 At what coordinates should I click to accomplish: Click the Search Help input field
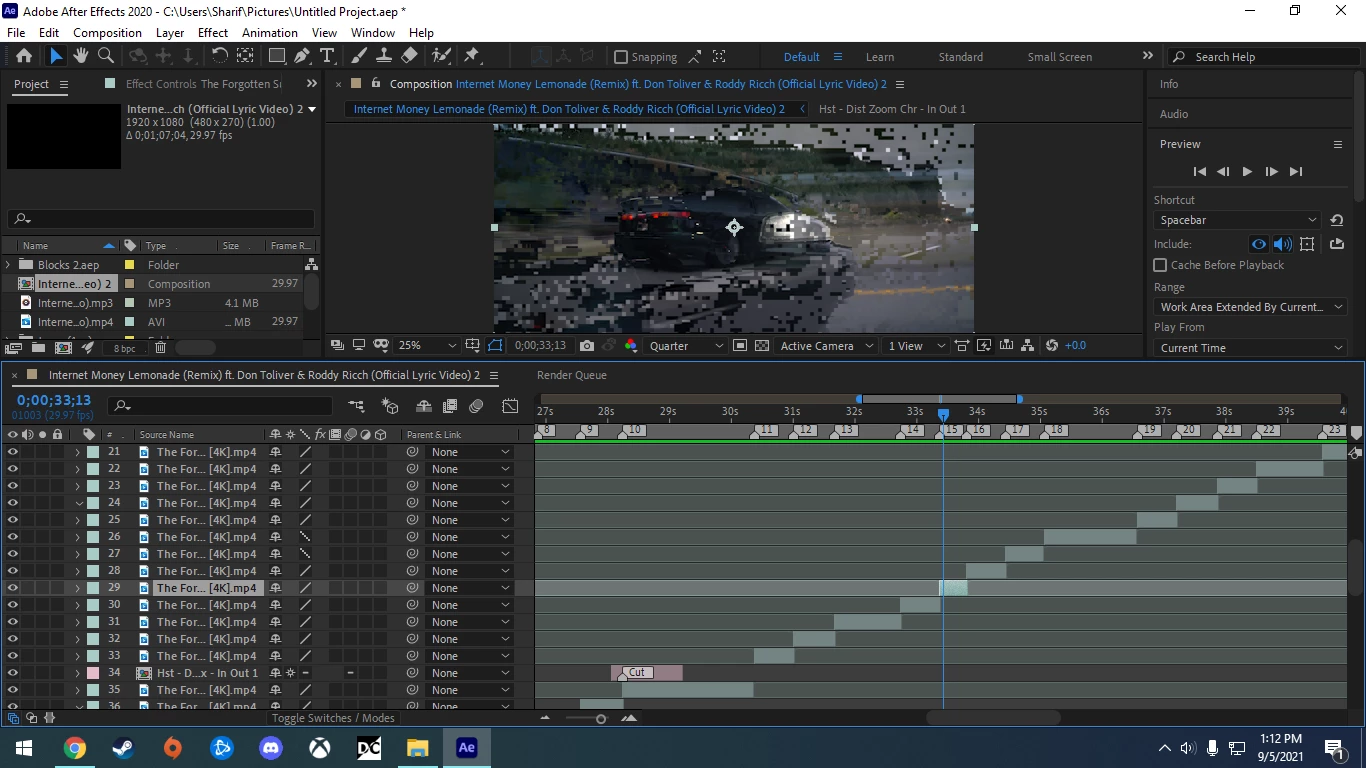tap(1262, 57)
